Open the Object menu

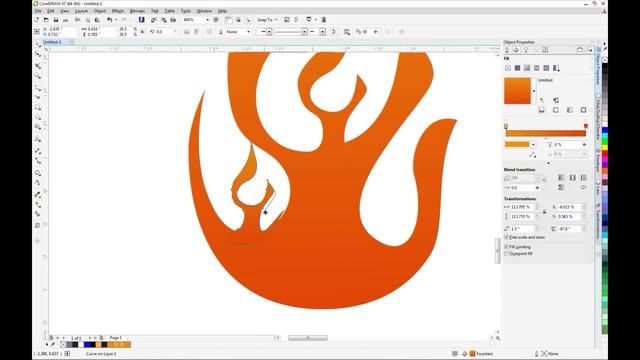(x=100, y=11)
